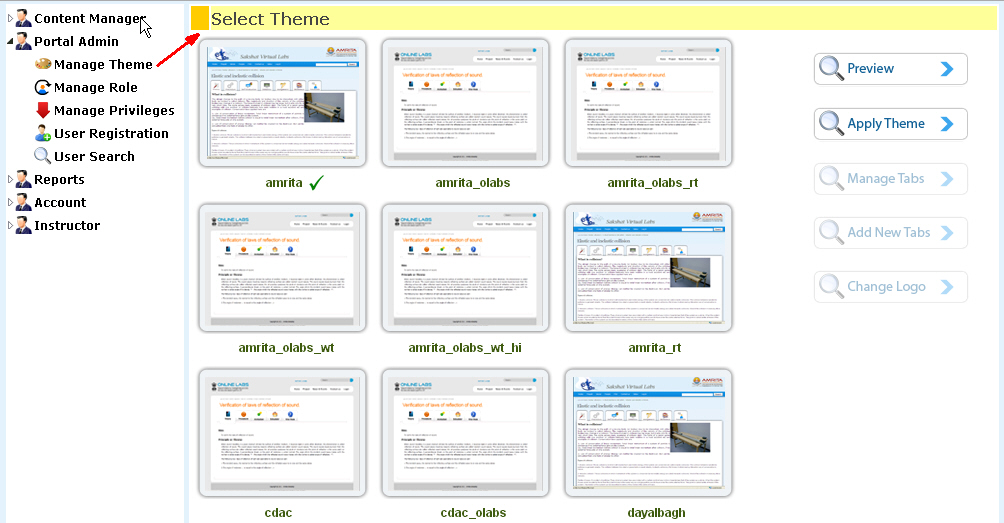Click the Reports user icon
Screen dimensions: 1004x523
(x=23, y=179)
